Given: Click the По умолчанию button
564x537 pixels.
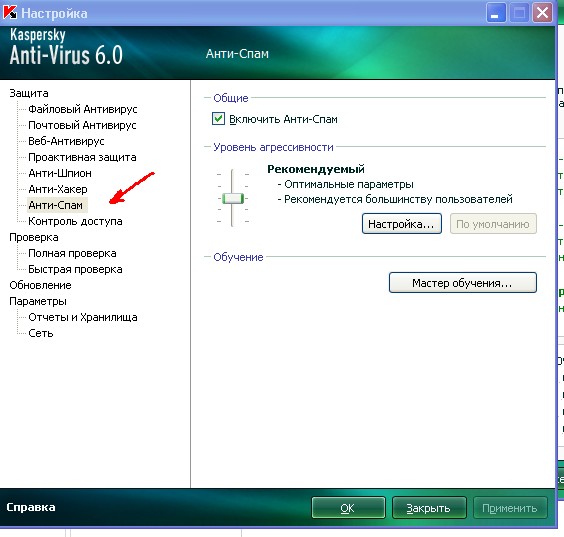Looking at the screenshot, I should click(x=493, y=224).
